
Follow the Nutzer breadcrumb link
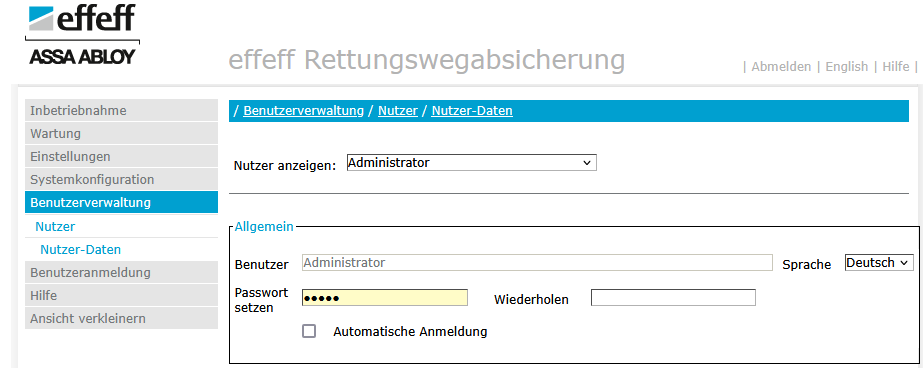click(x=398, y=111)
